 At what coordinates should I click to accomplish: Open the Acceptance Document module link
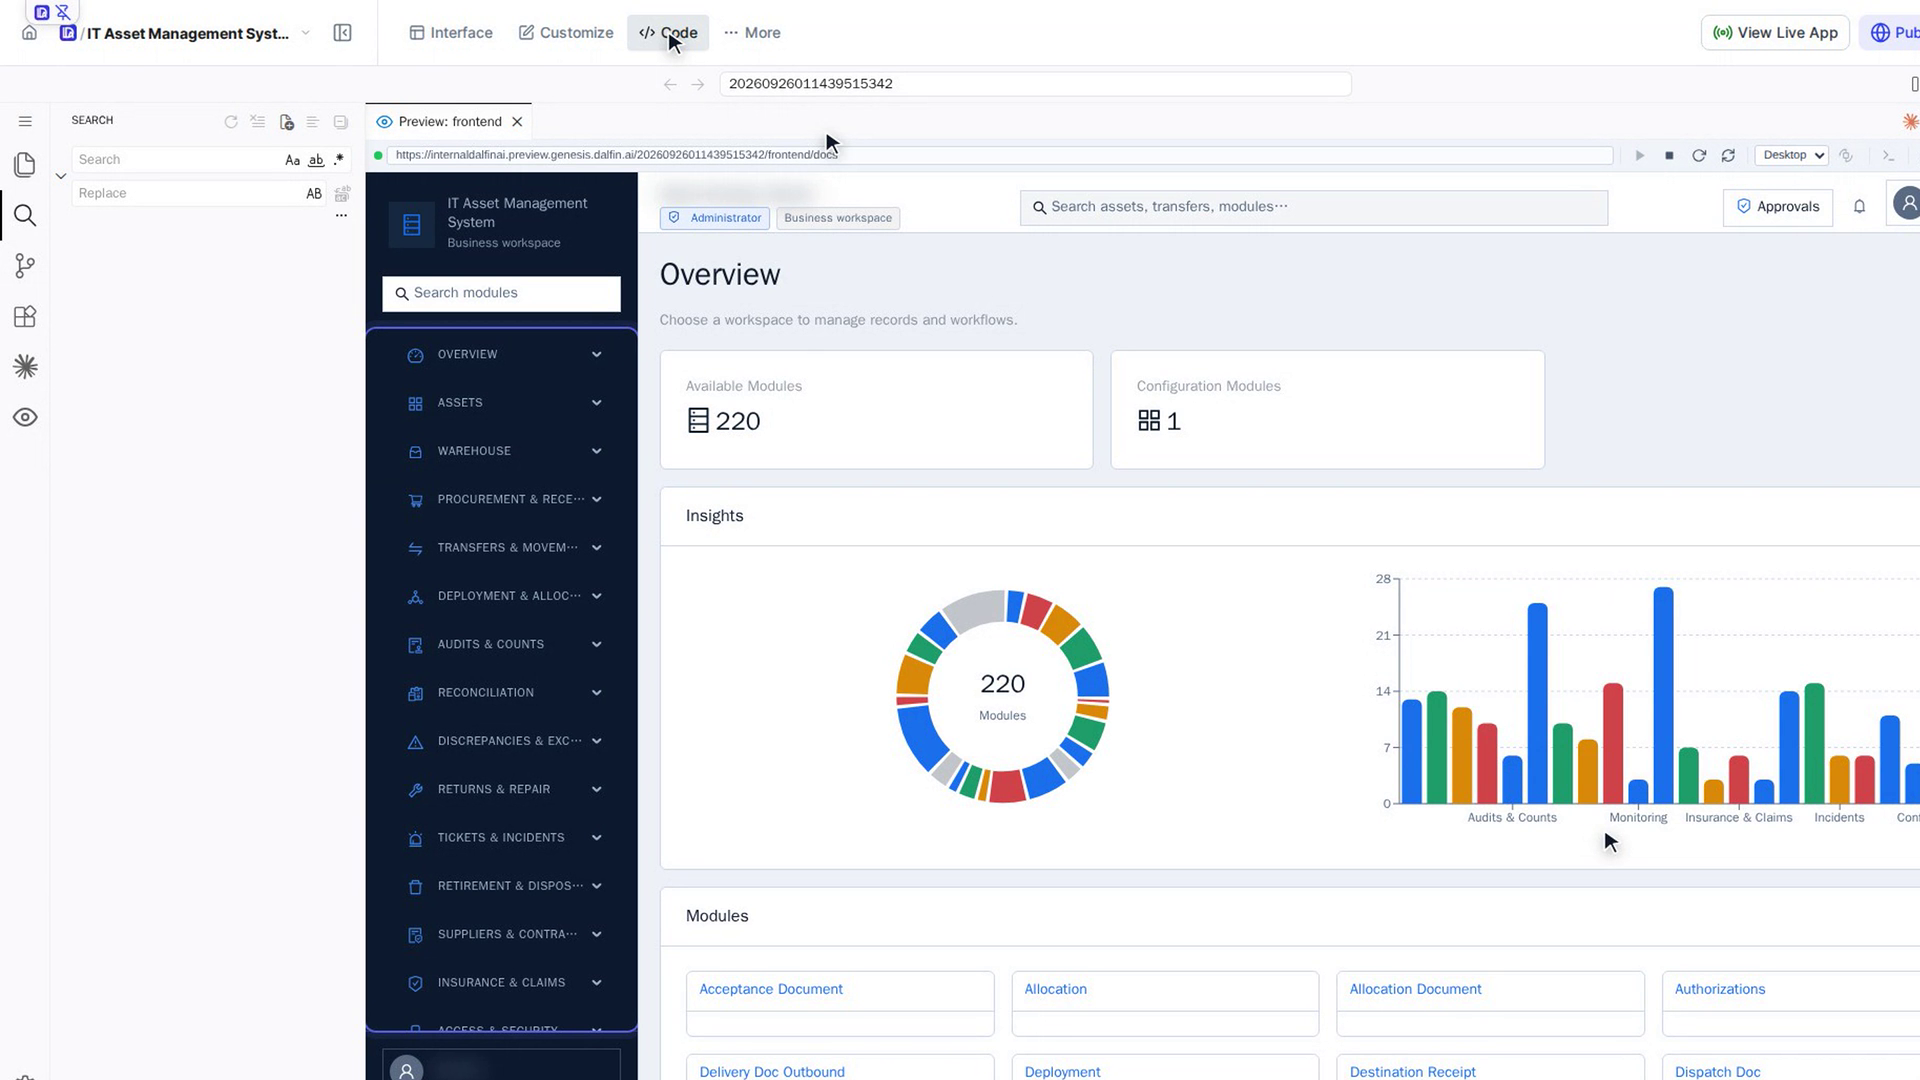coord(771,989)
